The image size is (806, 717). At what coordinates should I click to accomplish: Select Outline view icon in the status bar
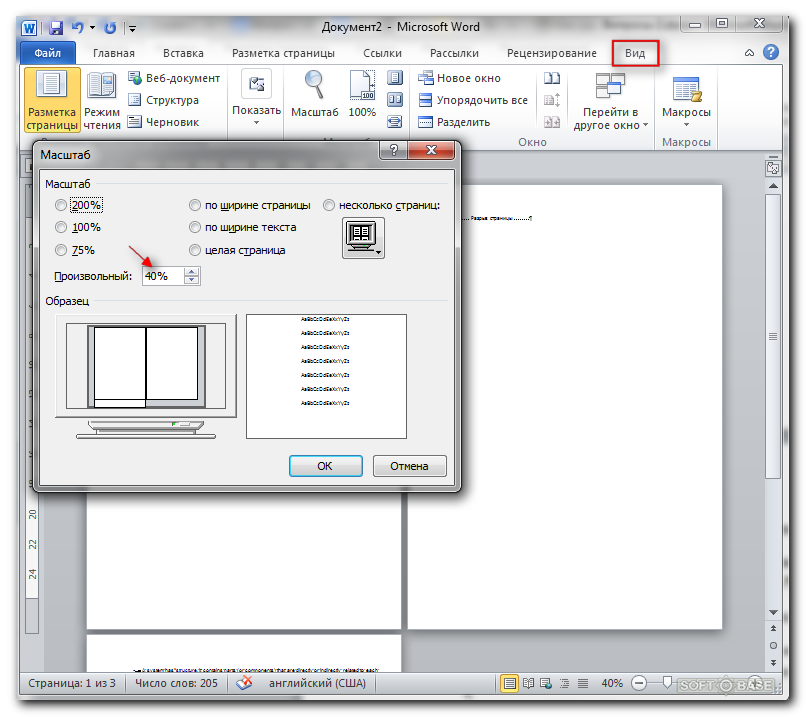click(x=564, y=684)
